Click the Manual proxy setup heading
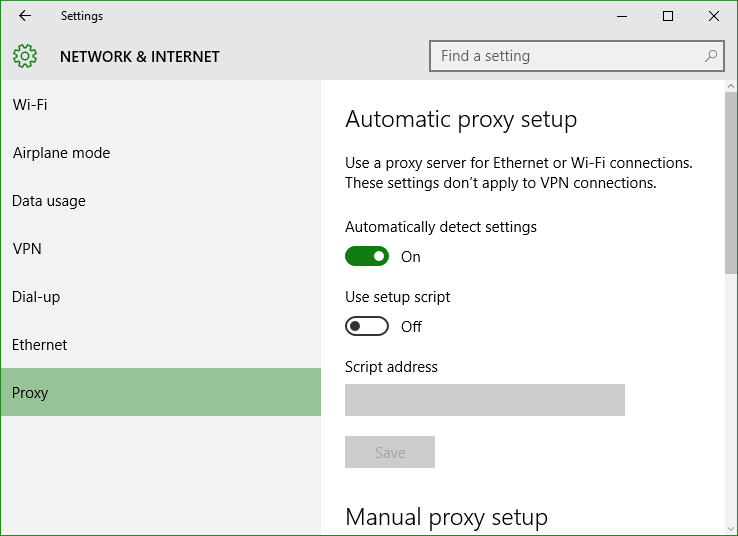 (x=447, y=517)
